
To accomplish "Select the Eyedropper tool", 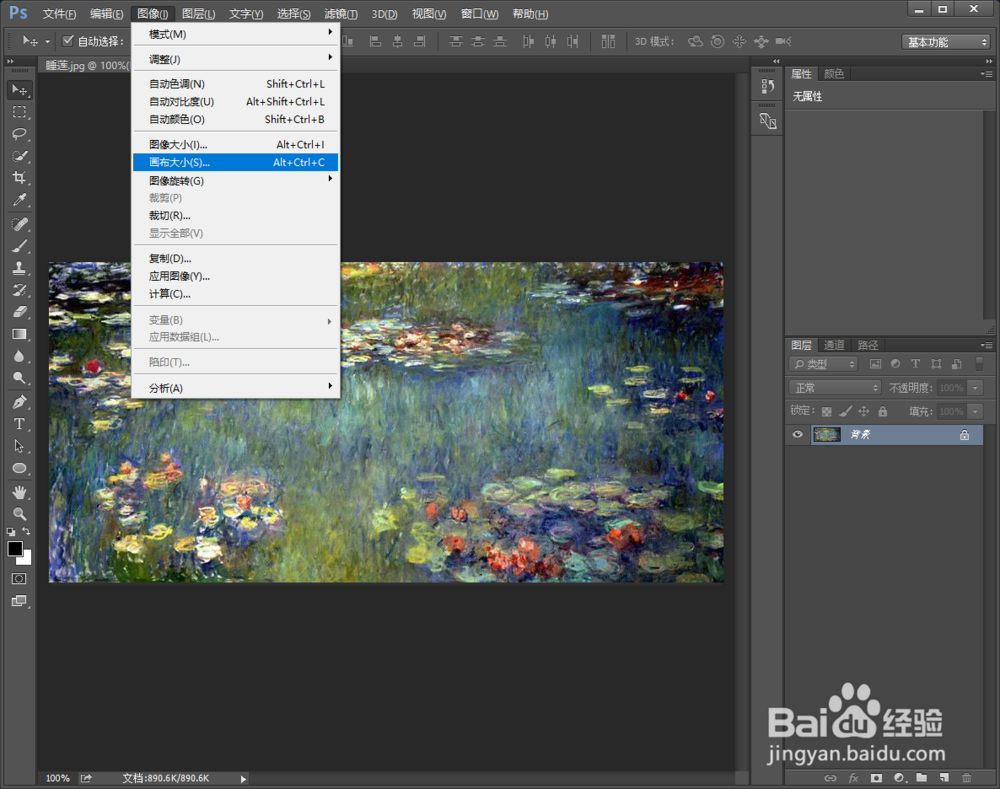I will click(x=19, y=200).
